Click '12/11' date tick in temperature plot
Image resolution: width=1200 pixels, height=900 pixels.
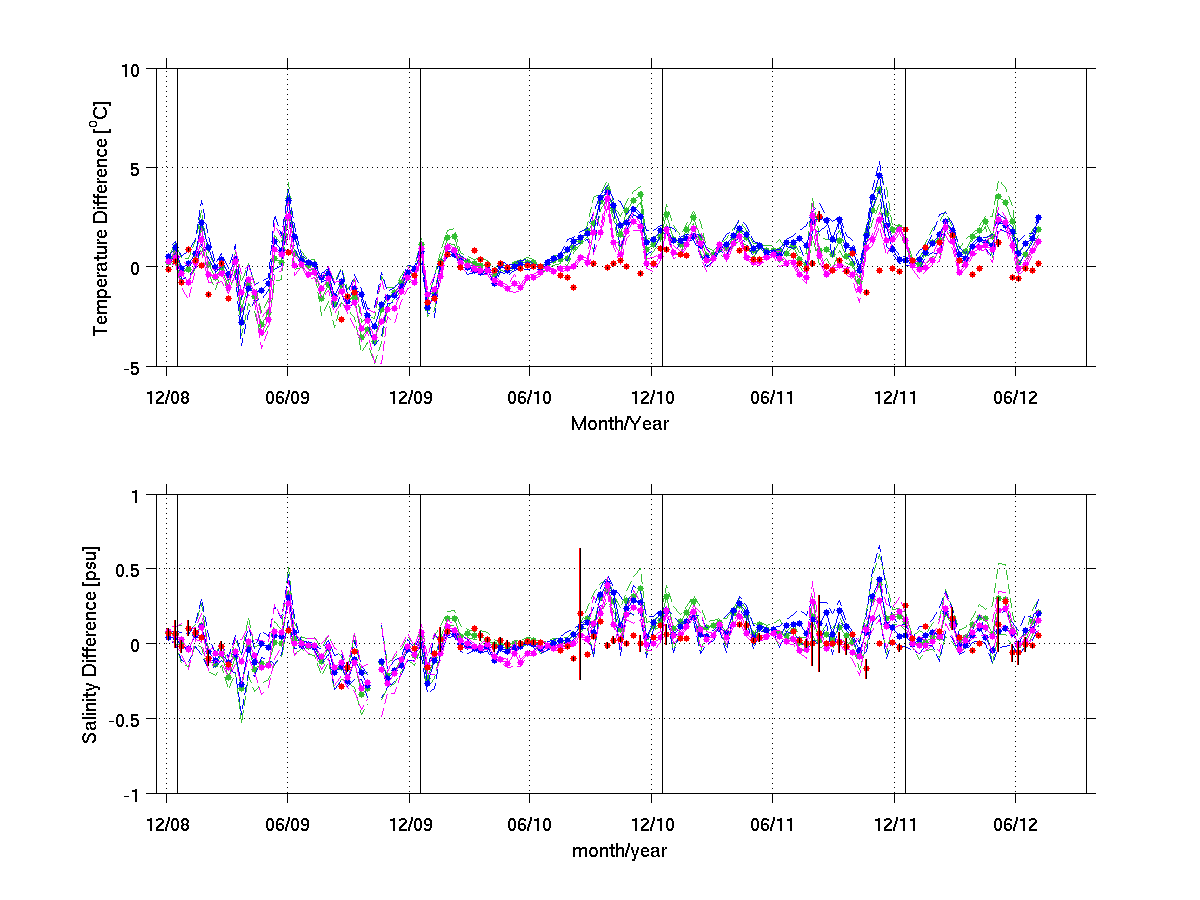coord(895,397)
